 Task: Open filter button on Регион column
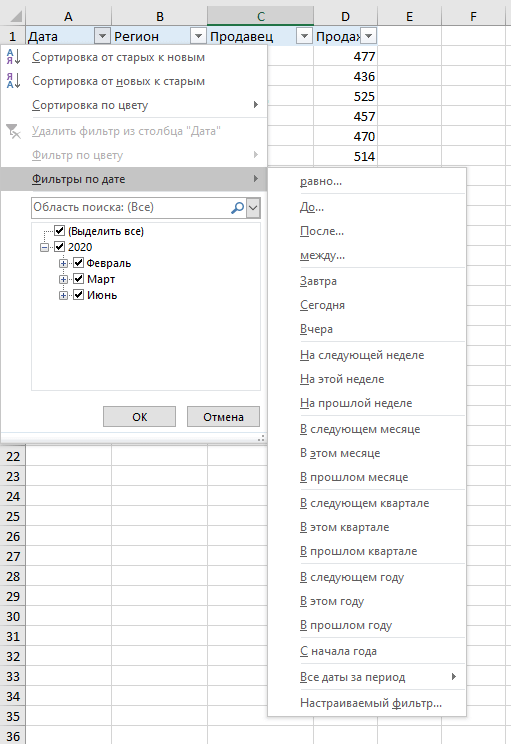(198, 36)
